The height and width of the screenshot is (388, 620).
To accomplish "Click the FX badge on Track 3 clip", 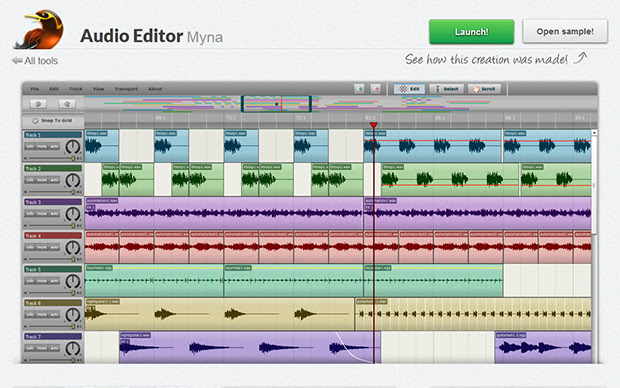I will click(x=91, y=207).
